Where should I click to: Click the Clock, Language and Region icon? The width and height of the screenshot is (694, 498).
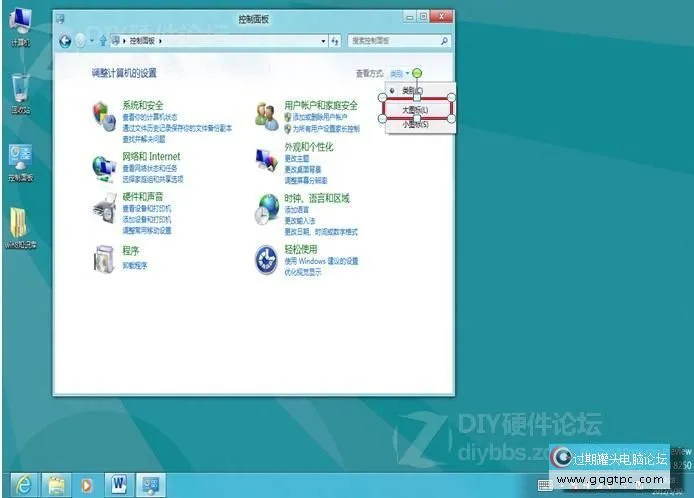pos(267,208)
